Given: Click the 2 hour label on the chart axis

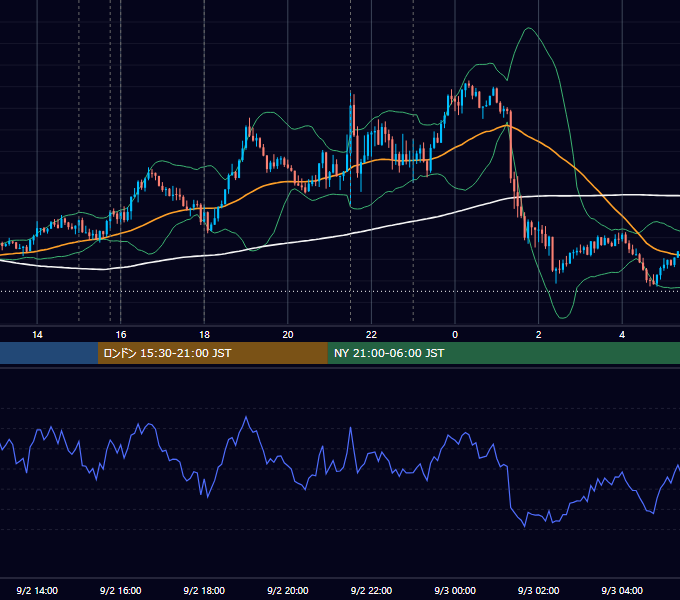Looking at the screenshot, I should [539, 335].
